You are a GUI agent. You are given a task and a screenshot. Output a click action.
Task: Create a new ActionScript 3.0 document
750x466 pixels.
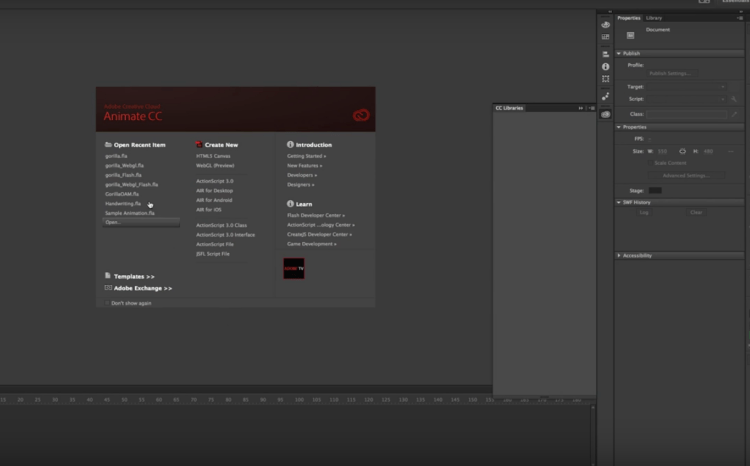click(x=215, y=181)
